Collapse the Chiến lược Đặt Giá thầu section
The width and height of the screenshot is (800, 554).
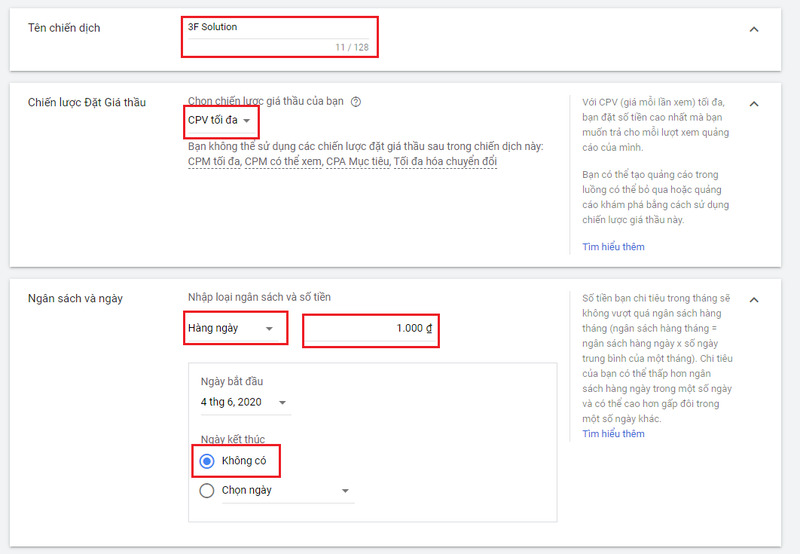click(x=754, y=104)
